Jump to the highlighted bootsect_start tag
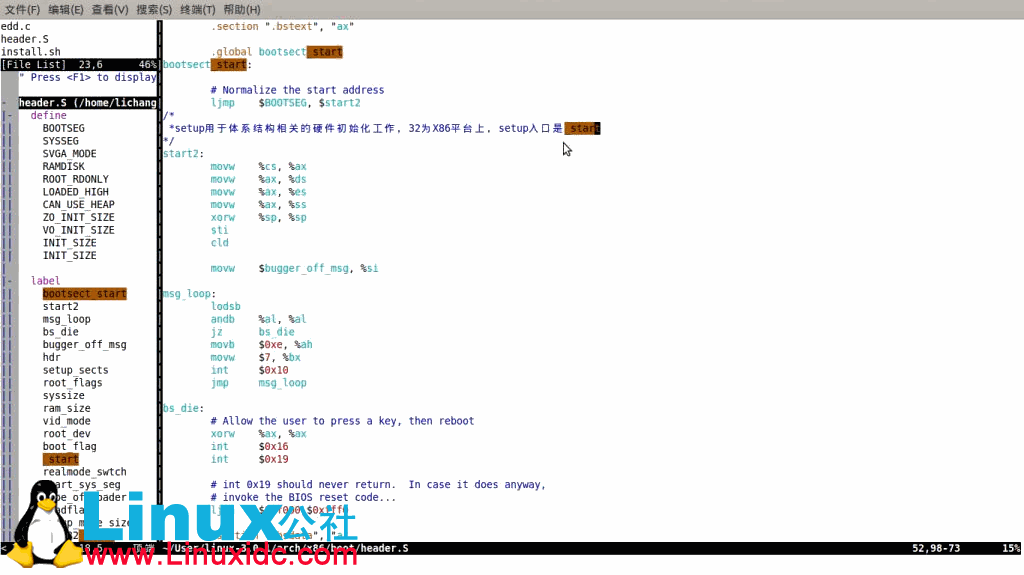The image size is (1024, 575). pyautogui.click(x=84, y=294)
